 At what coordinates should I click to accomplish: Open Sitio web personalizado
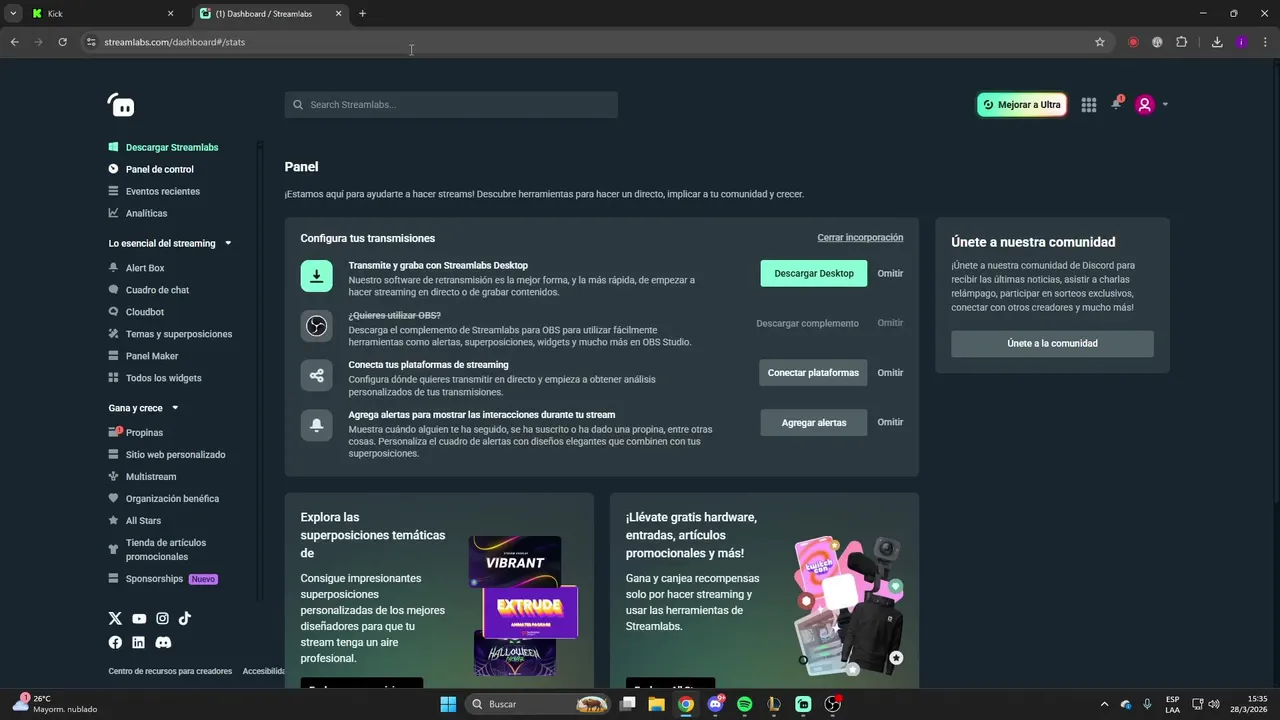[x=167, y=454]
